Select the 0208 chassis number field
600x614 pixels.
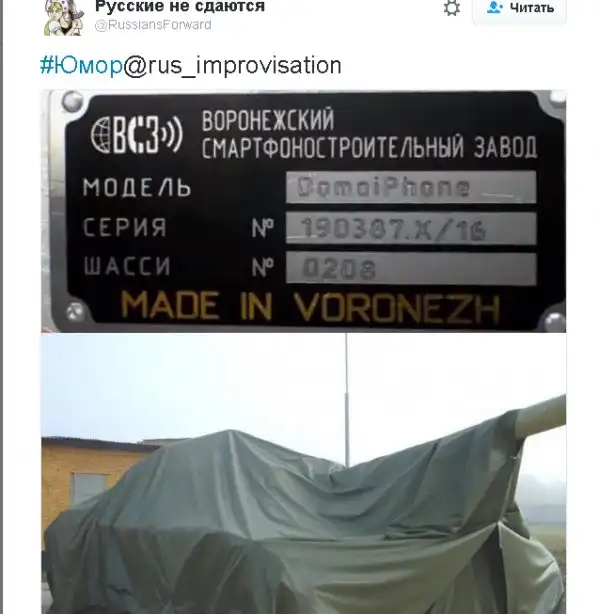(411, 268)
